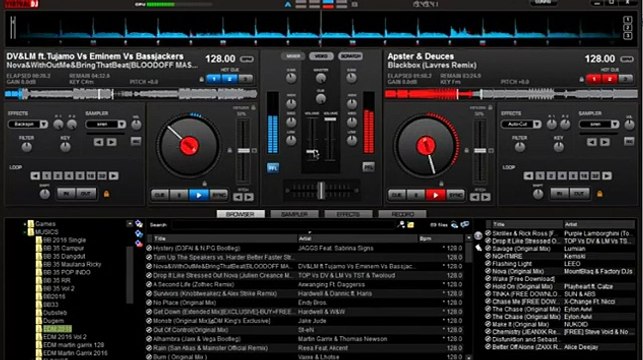Toggle right deck hot cue lock icon

click(x=581, y=80)
